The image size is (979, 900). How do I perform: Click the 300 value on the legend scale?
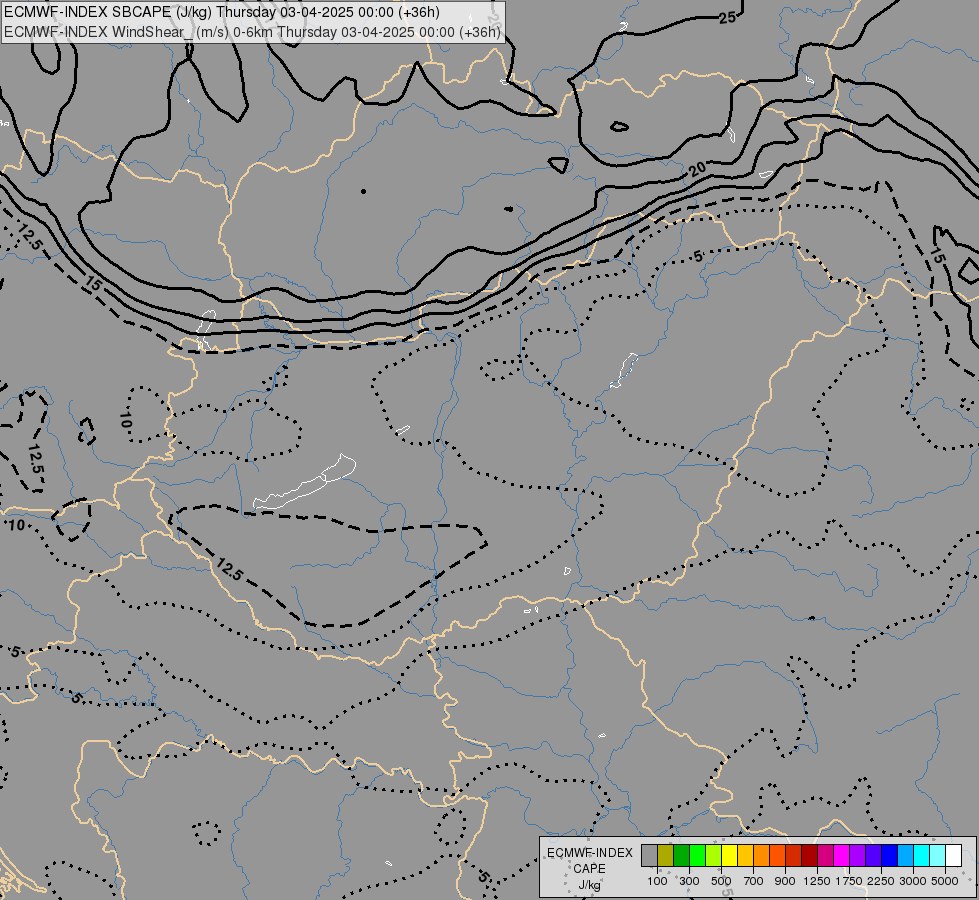coord(689,881)
